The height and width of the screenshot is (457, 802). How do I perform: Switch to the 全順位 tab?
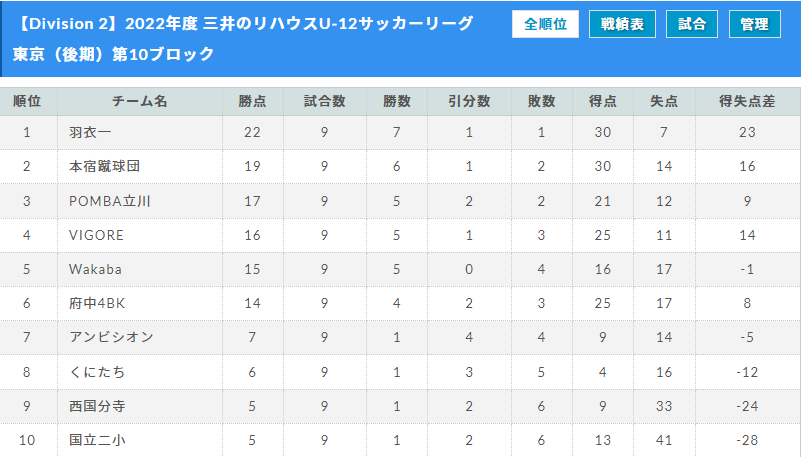(x=545, y=24)
